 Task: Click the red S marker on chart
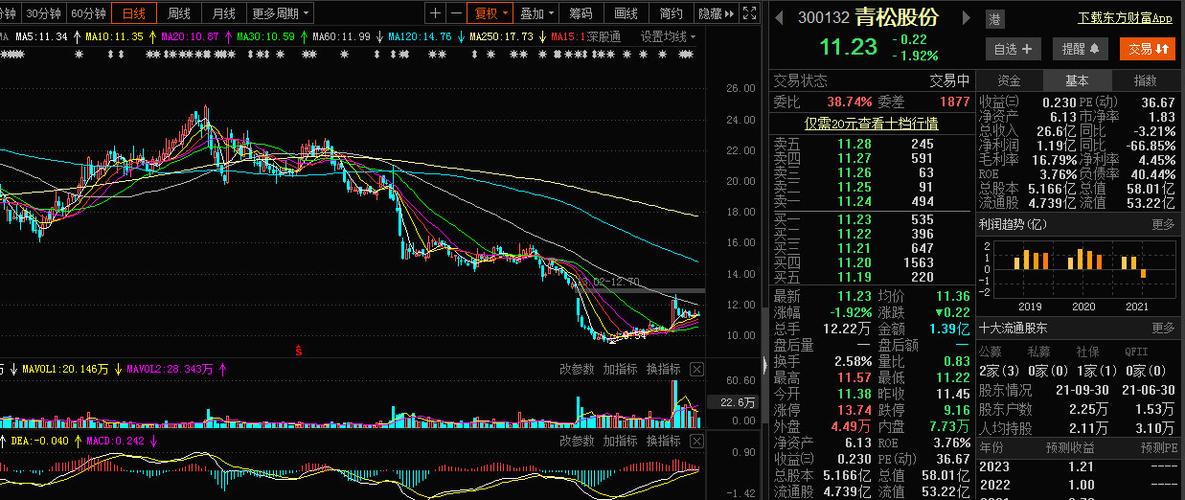299,350
